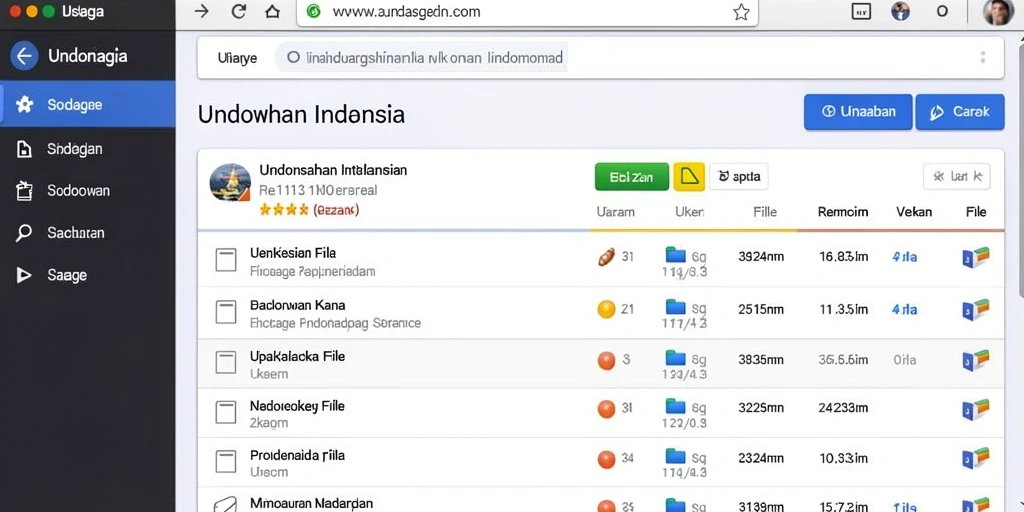Go forward with the browser arrow
Screen dimensions: 1024x512
click(202, 11)
